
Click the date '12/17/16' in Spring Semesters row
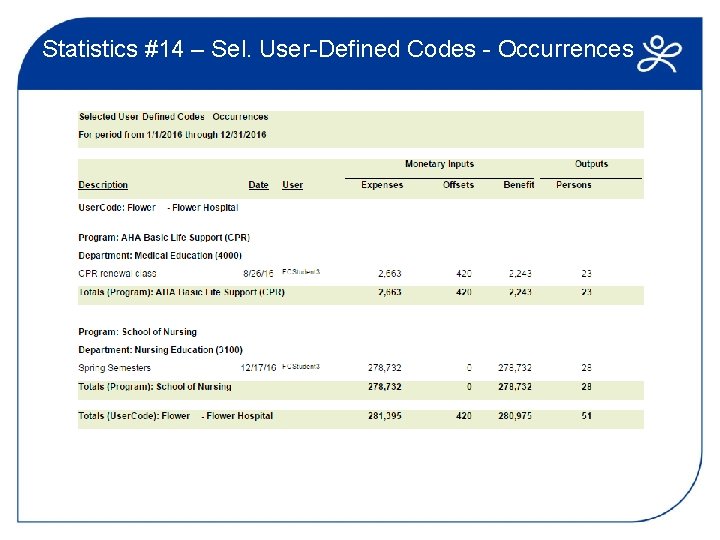pyautogui.click(x=259, y=367)
